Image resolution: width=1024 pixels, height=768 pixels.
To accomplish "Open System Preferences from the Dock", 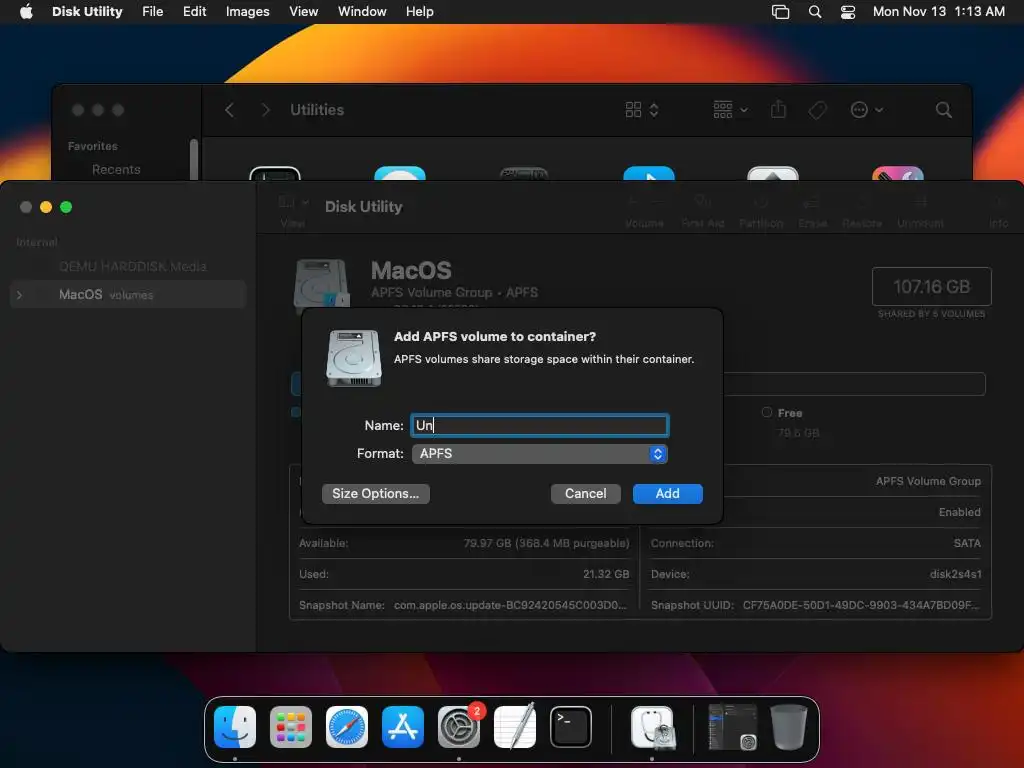I will point(458,726).
